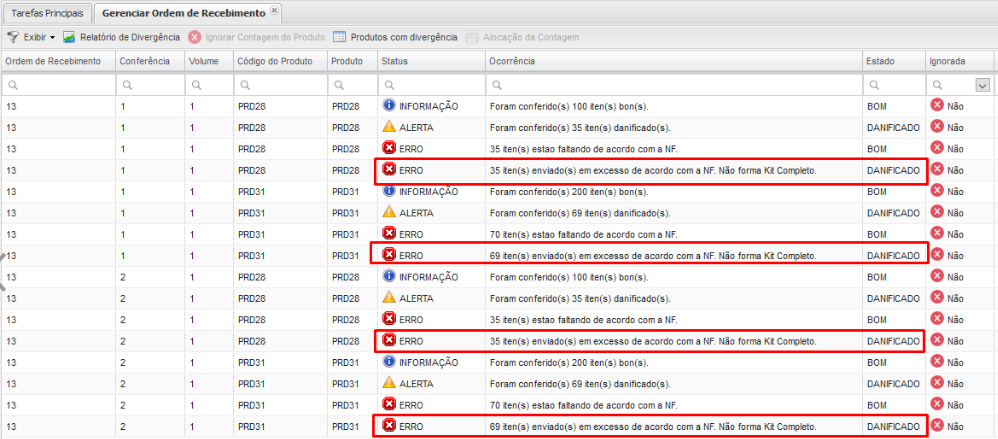Click warning icon in Conferência 1 PRD31 ALERTA row
This screenshot has width=998, height=439.
click(x=390, y=213)
